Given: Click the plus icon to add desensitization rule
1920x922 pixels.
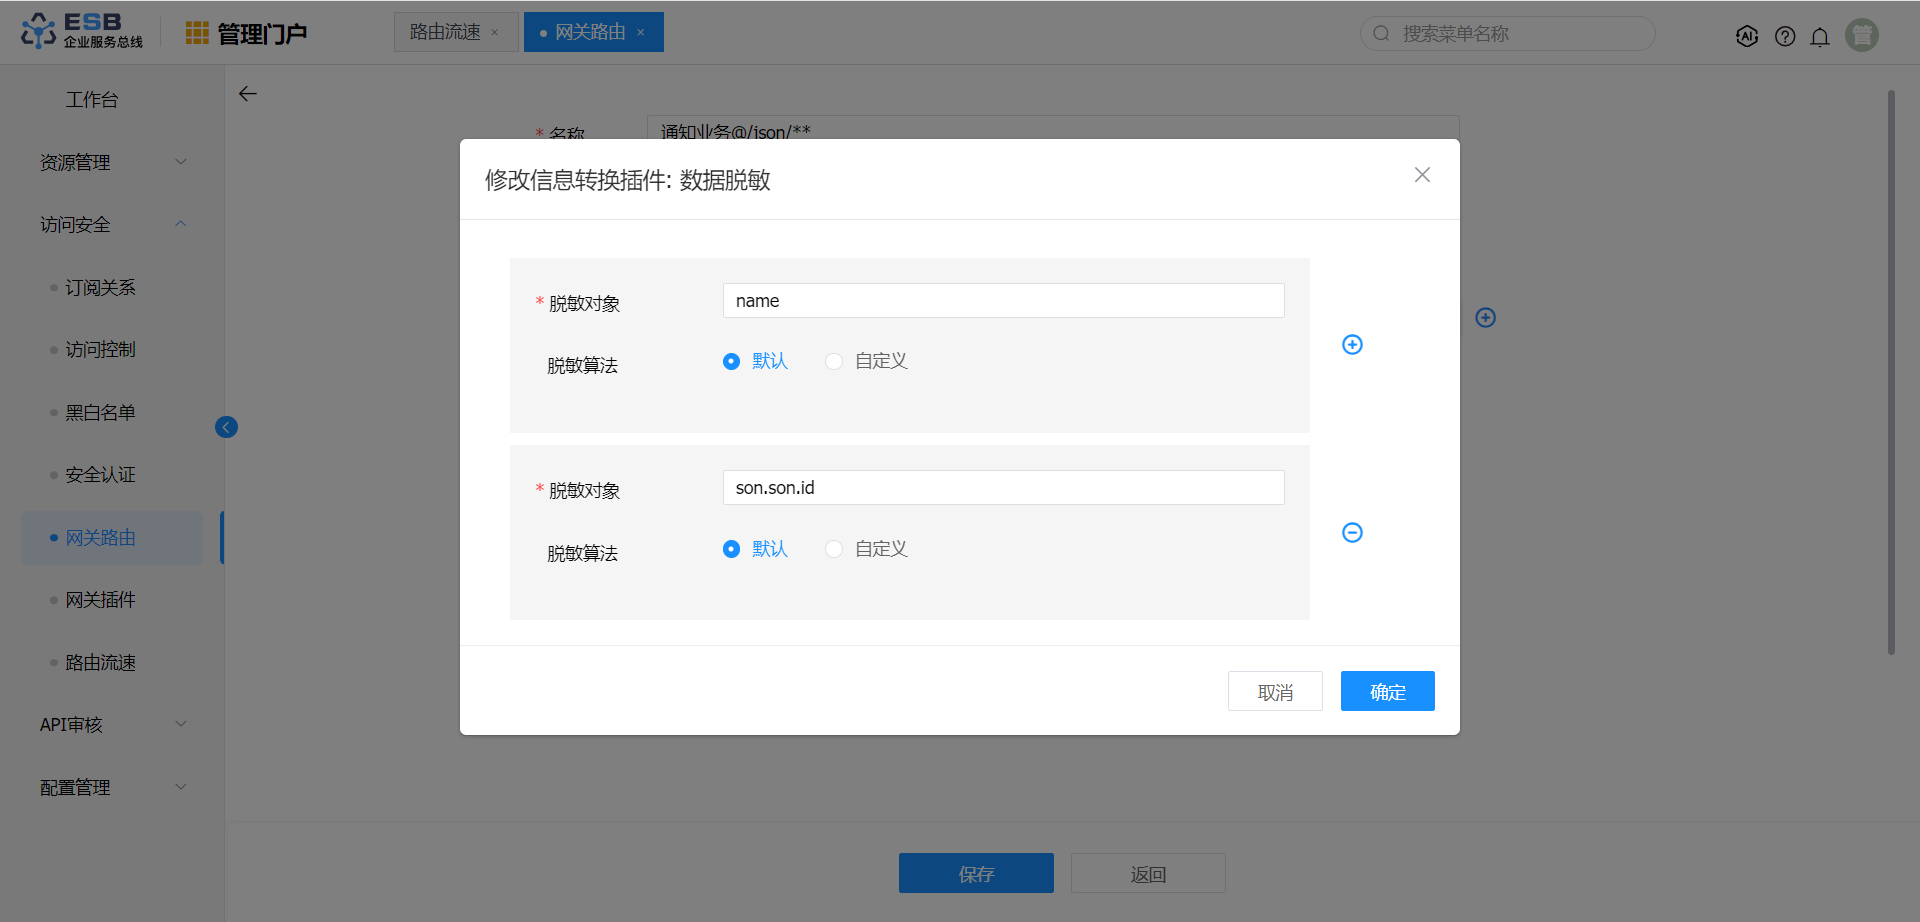Looking at the screenshot, I should point(1352,345).
